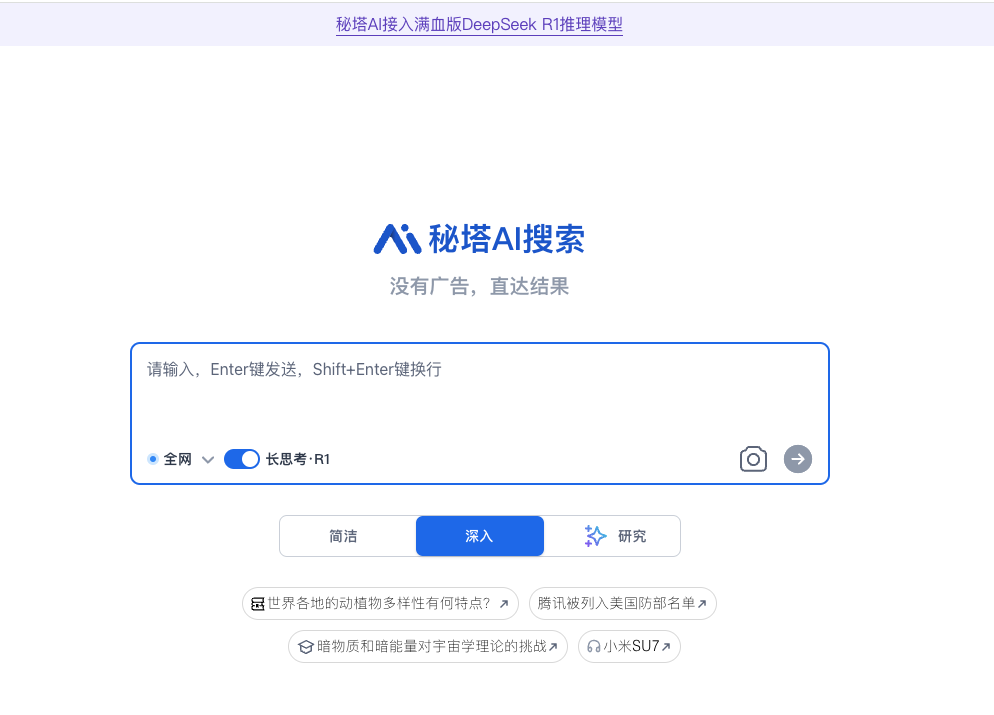994x715 pixels.
Task: Click the graduation cap icon on the dark matter suggestion
Action: [x=306, y=646]
